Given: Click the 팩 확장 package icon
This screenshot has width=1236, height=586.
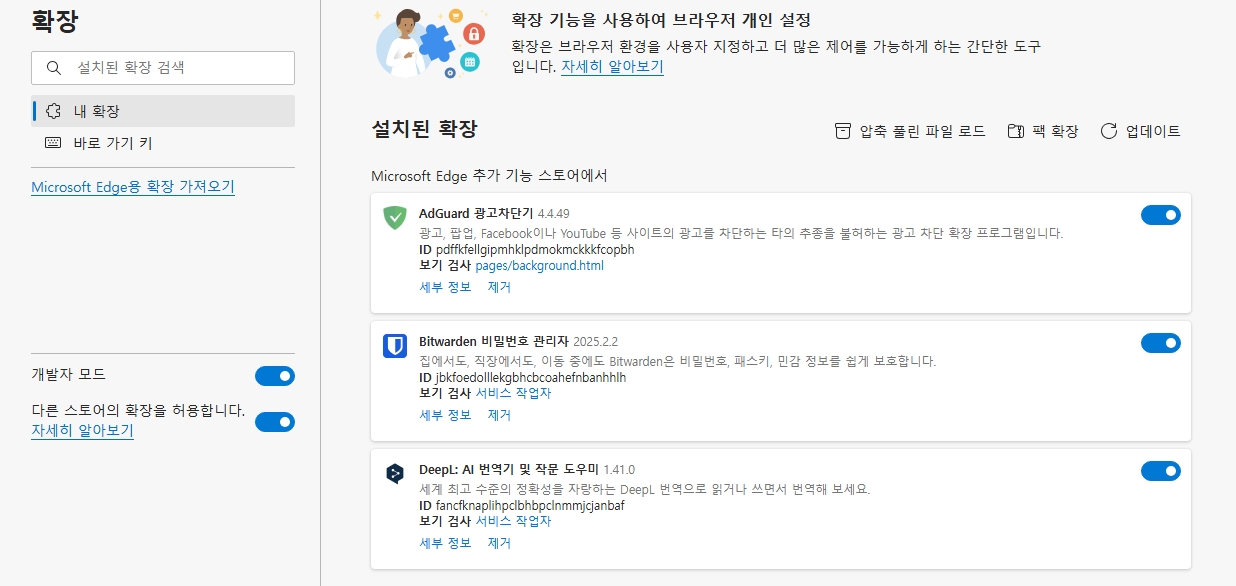Looking at the screenshot, I should coord(1016,131).
